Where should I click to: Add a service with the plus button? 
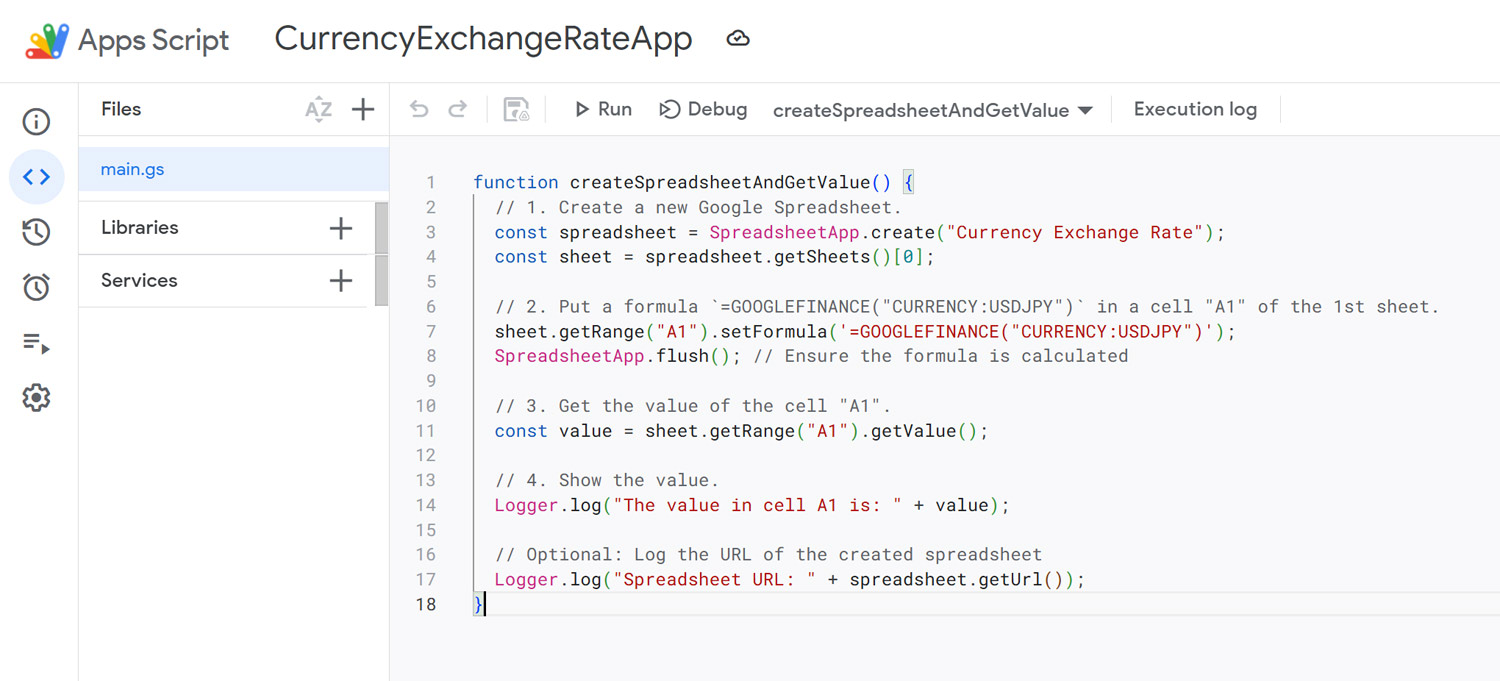point(341,281)
